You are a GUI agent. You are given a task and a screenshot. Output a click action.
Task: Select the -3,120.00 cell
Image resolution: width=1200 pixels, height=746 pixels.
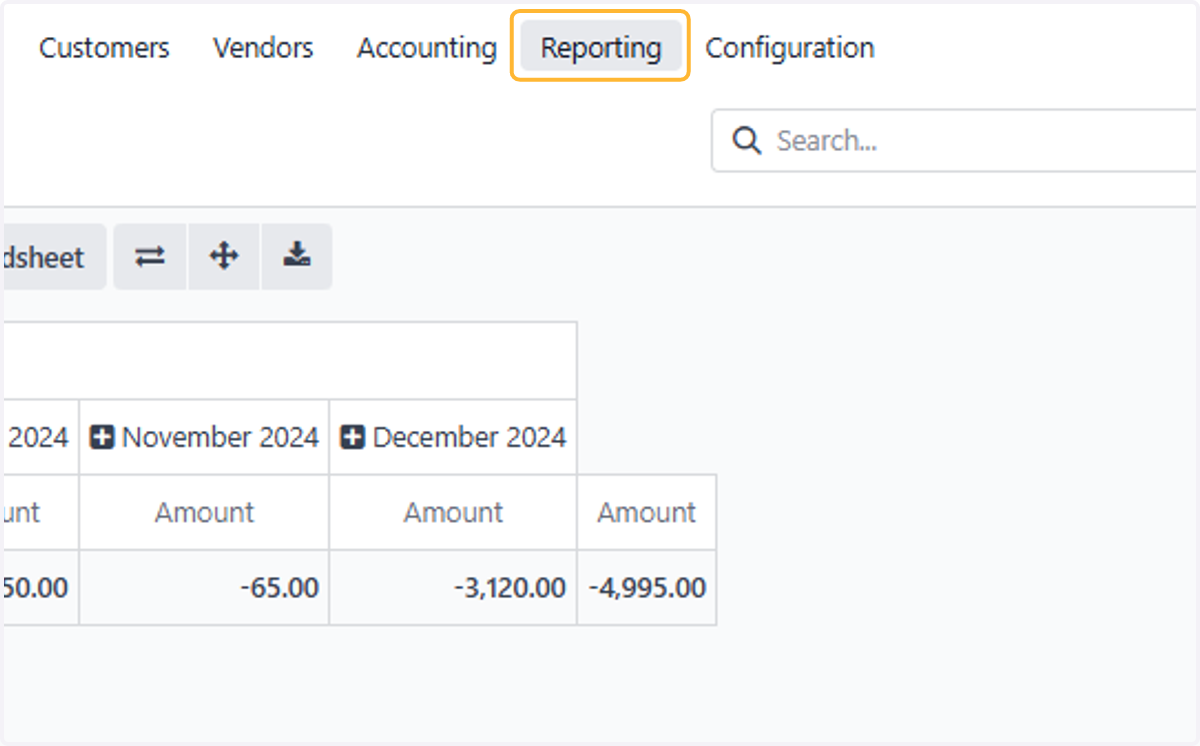[x=453, y=587]
